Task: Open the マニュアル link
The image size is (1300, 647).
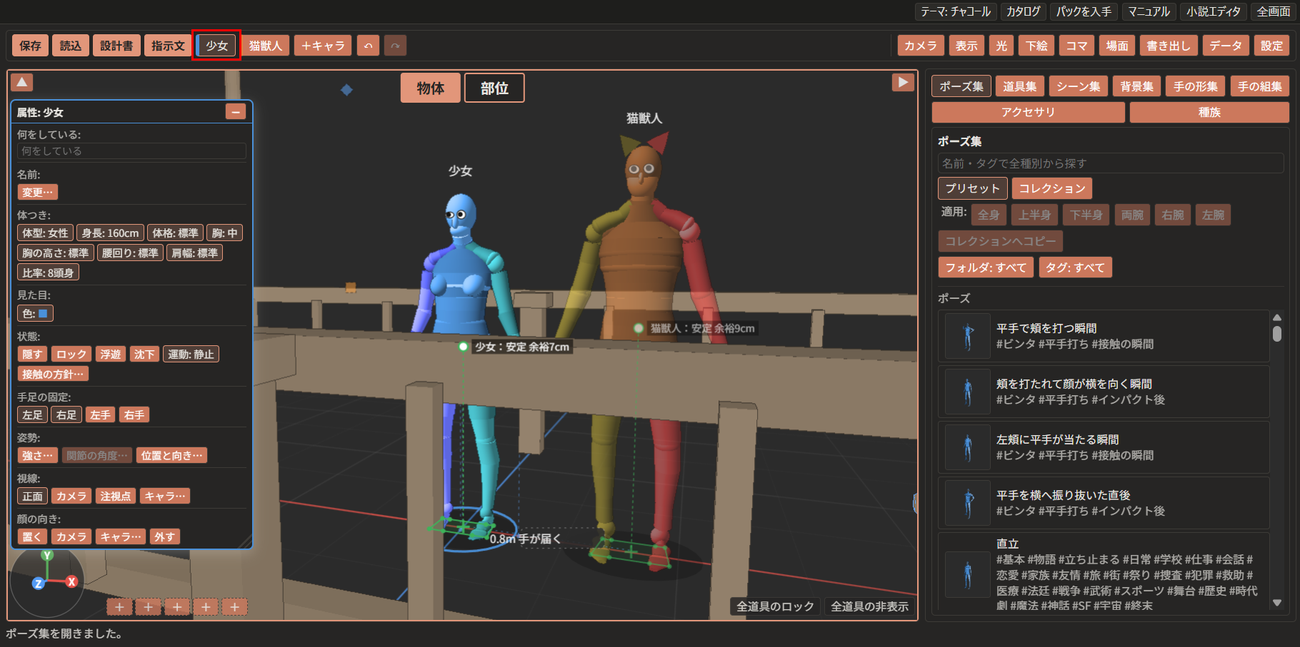Action: [1149, 12]
